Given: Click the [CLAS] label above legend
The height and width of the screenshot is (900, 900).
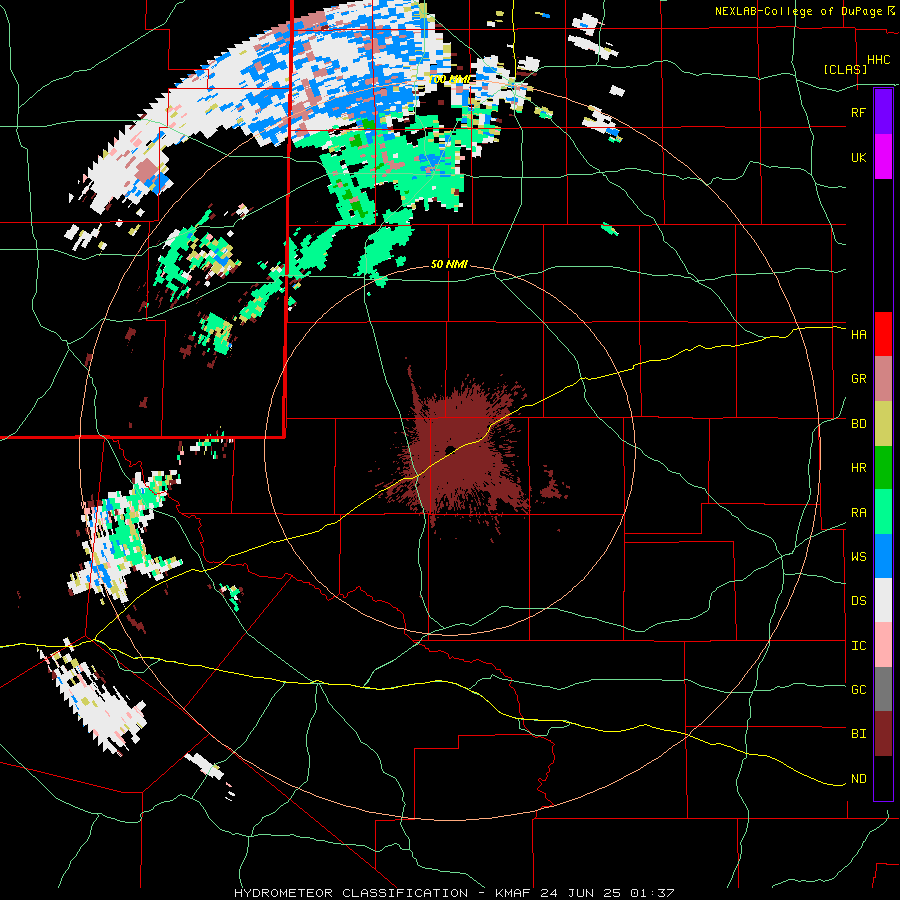Looking at the screenshot, I should point(845,69).
